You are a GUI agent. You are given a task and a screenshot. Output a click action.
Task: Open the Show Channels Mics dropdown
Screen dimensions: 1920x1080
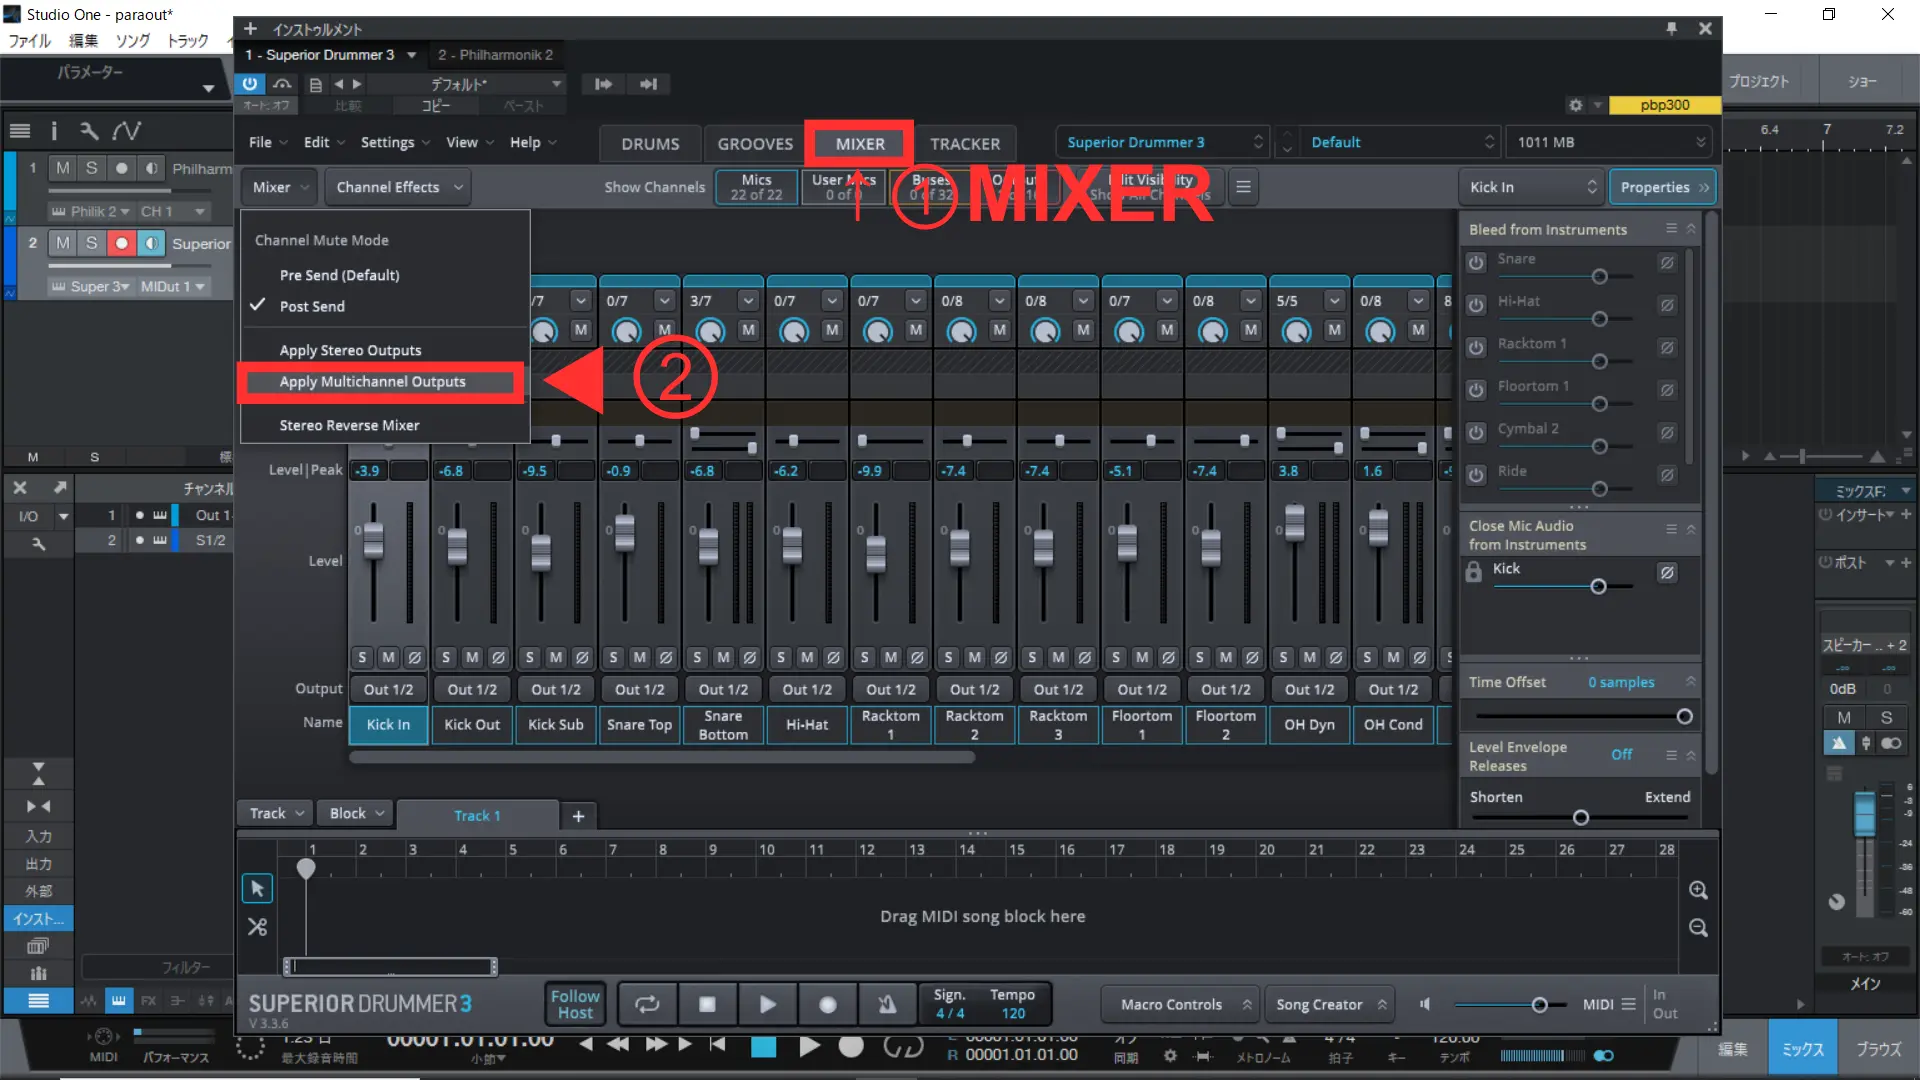pyautogui.click(x=756, y=186)
